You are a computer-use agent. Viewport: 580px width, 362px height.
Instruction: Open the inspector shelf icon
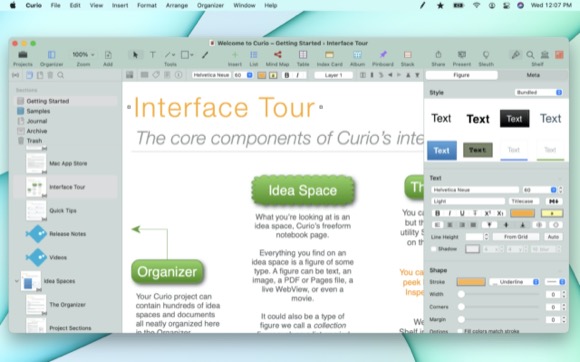(515, 55)
